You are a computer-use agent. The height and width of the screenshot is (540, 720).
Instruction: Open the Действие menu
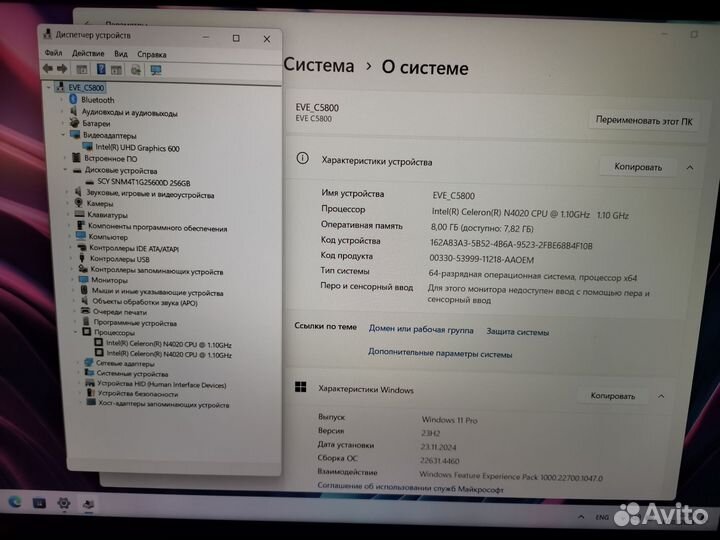click(88, 53)
